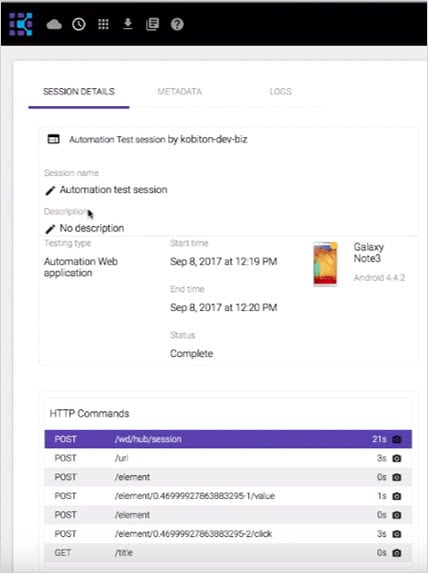This screenshot has height=573, width=428.
Task: Switch to the Logs tab
Action: pyautogui.click(x=280, y=92)
